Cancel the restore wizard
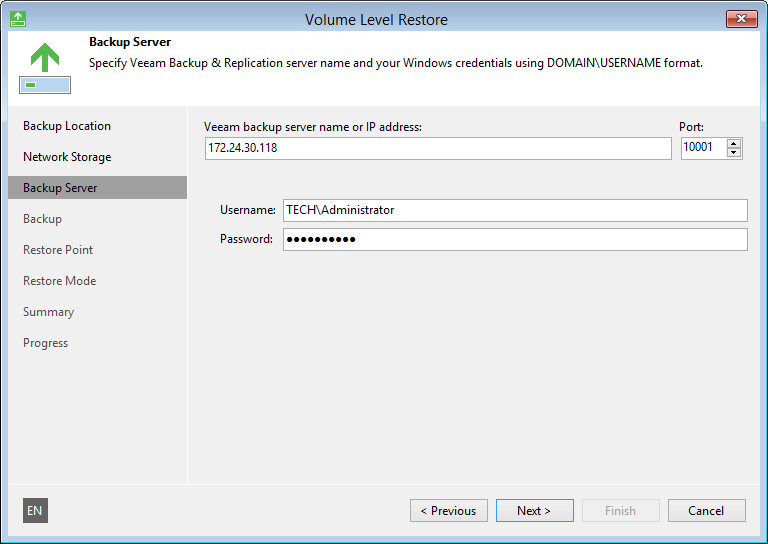The height and width of the screenshot is (544, 768). 707,511
